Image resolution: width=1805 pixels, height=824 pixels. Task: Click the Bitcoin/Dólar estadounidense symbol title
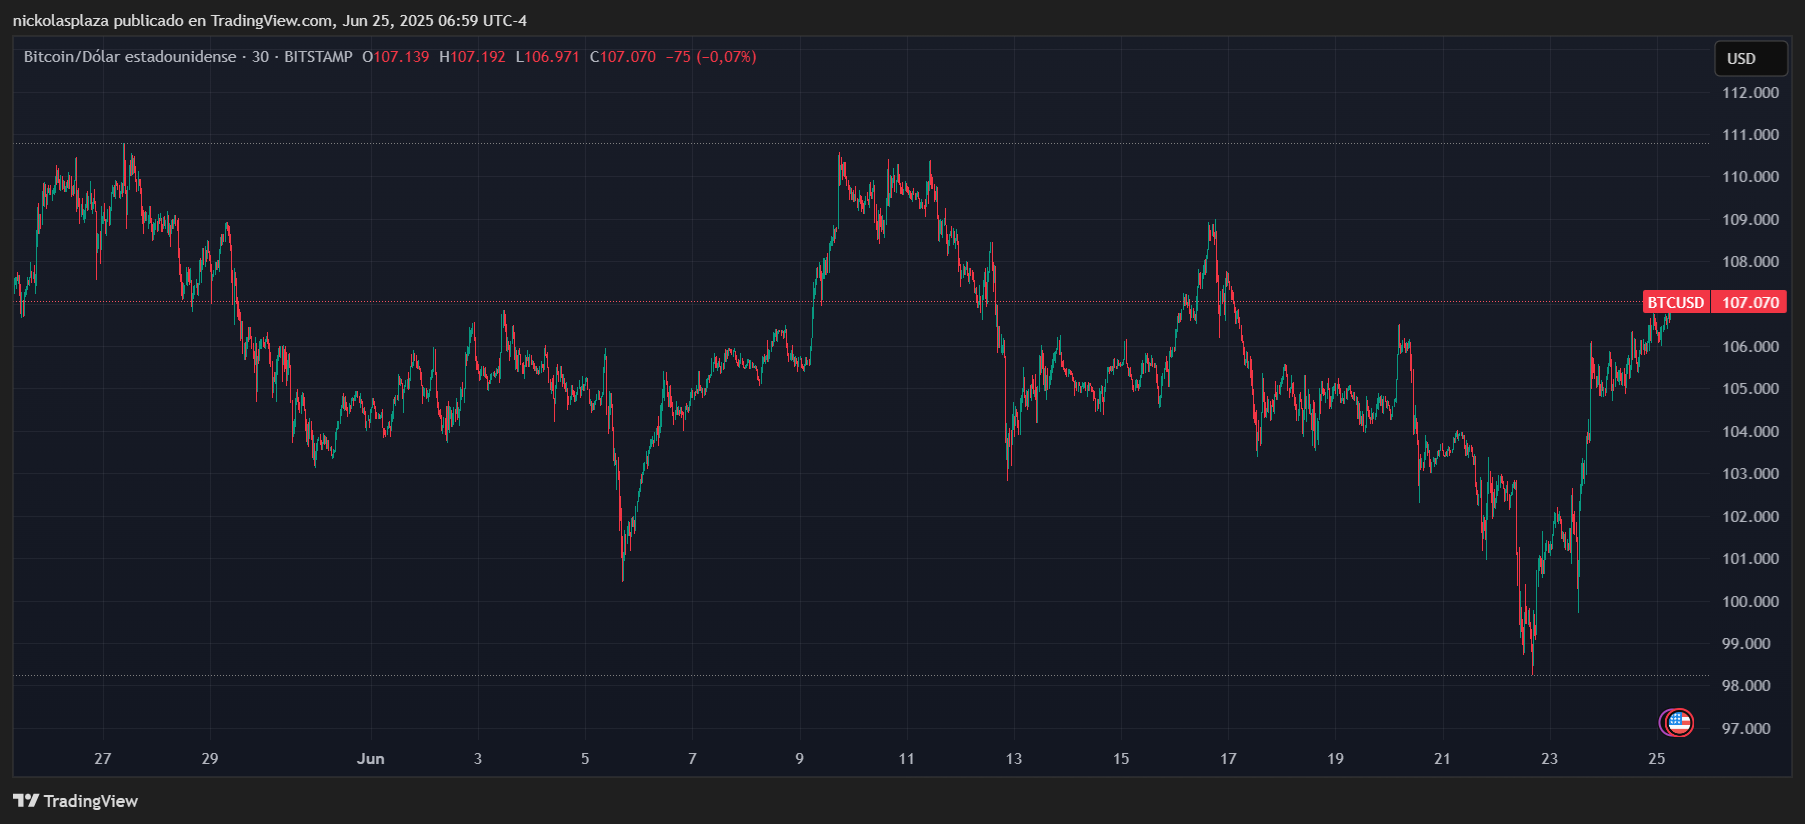pos(130,57)
